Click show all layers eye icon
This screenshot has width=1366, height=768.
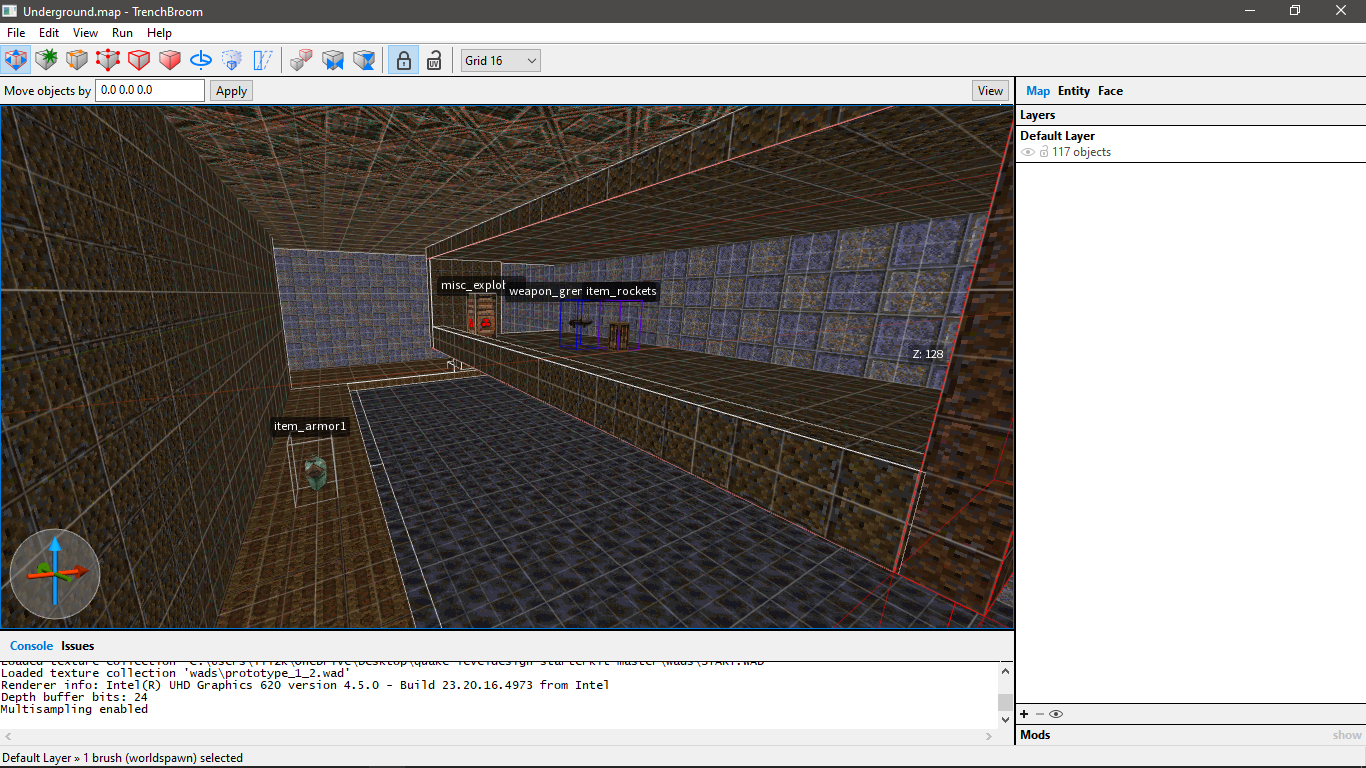(1055, 714)
